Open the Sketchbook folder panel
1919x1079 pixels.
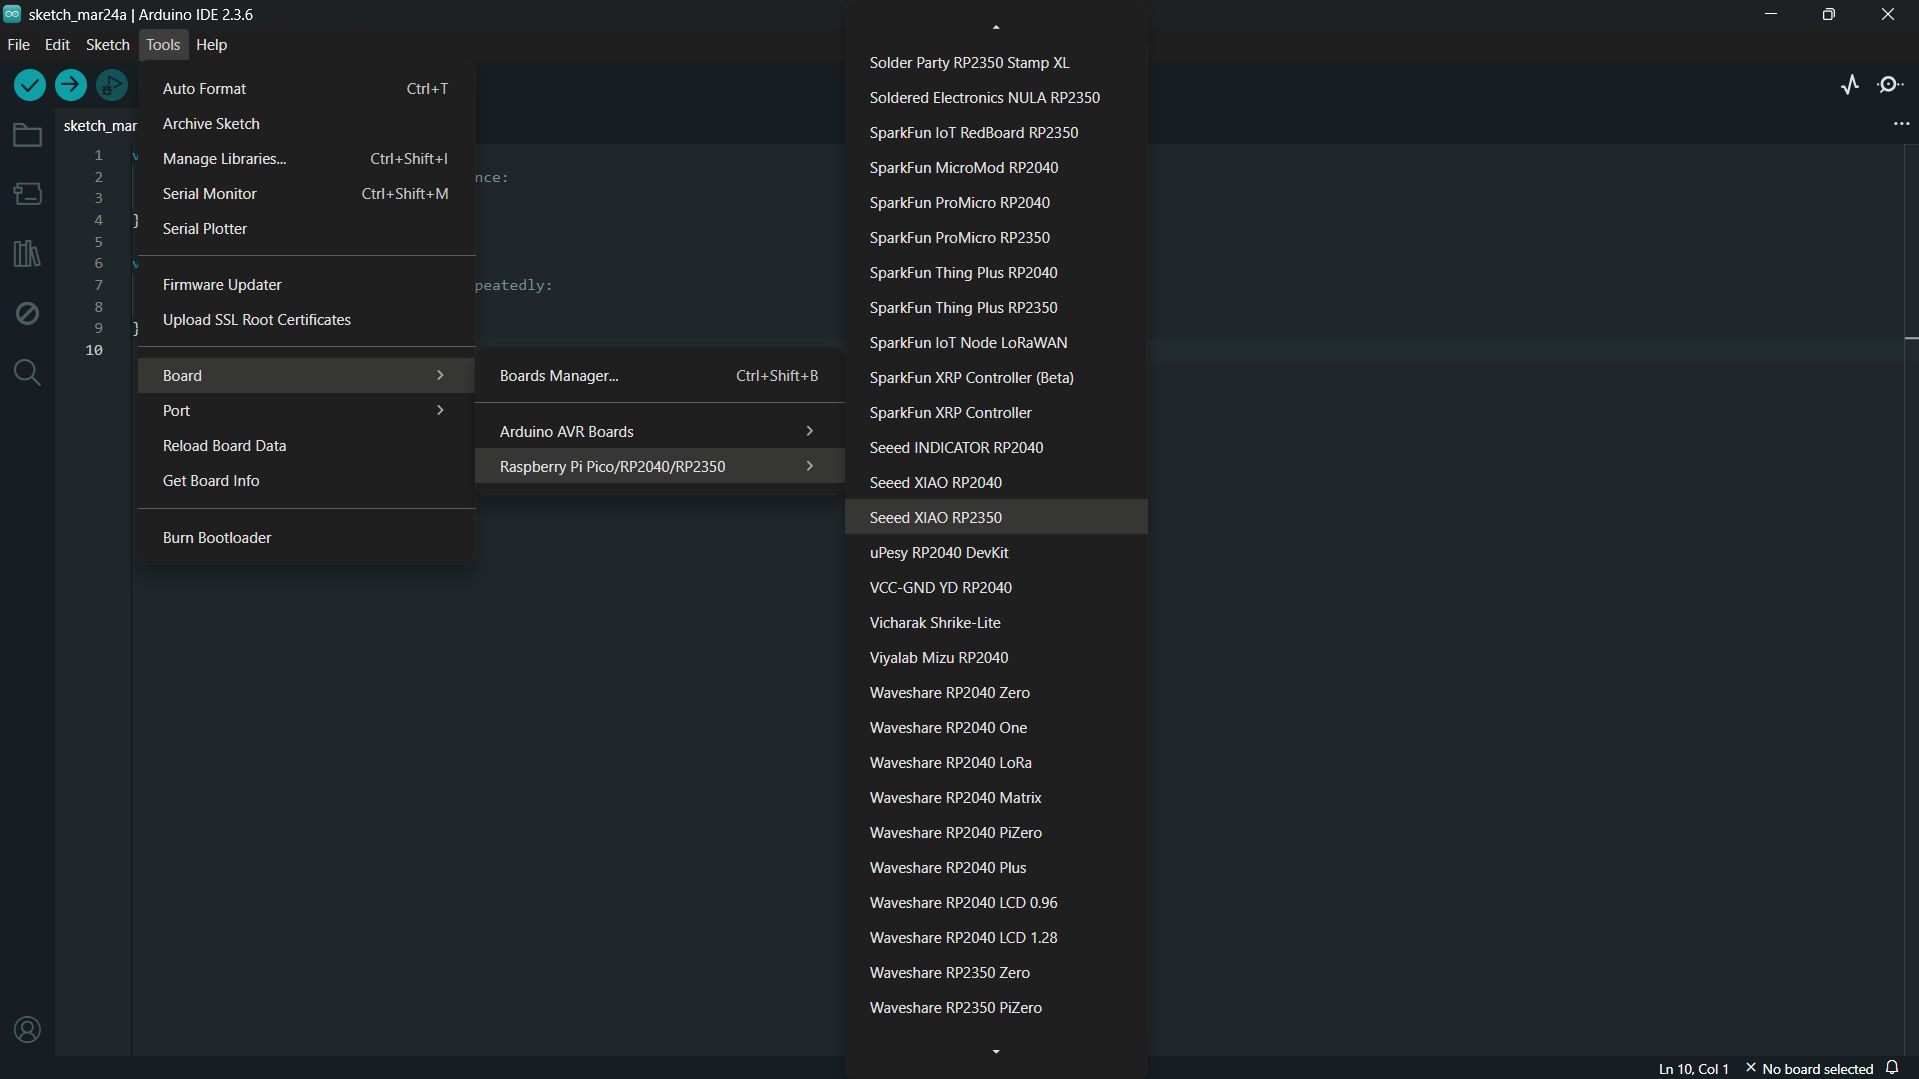(x=27, y=135)
